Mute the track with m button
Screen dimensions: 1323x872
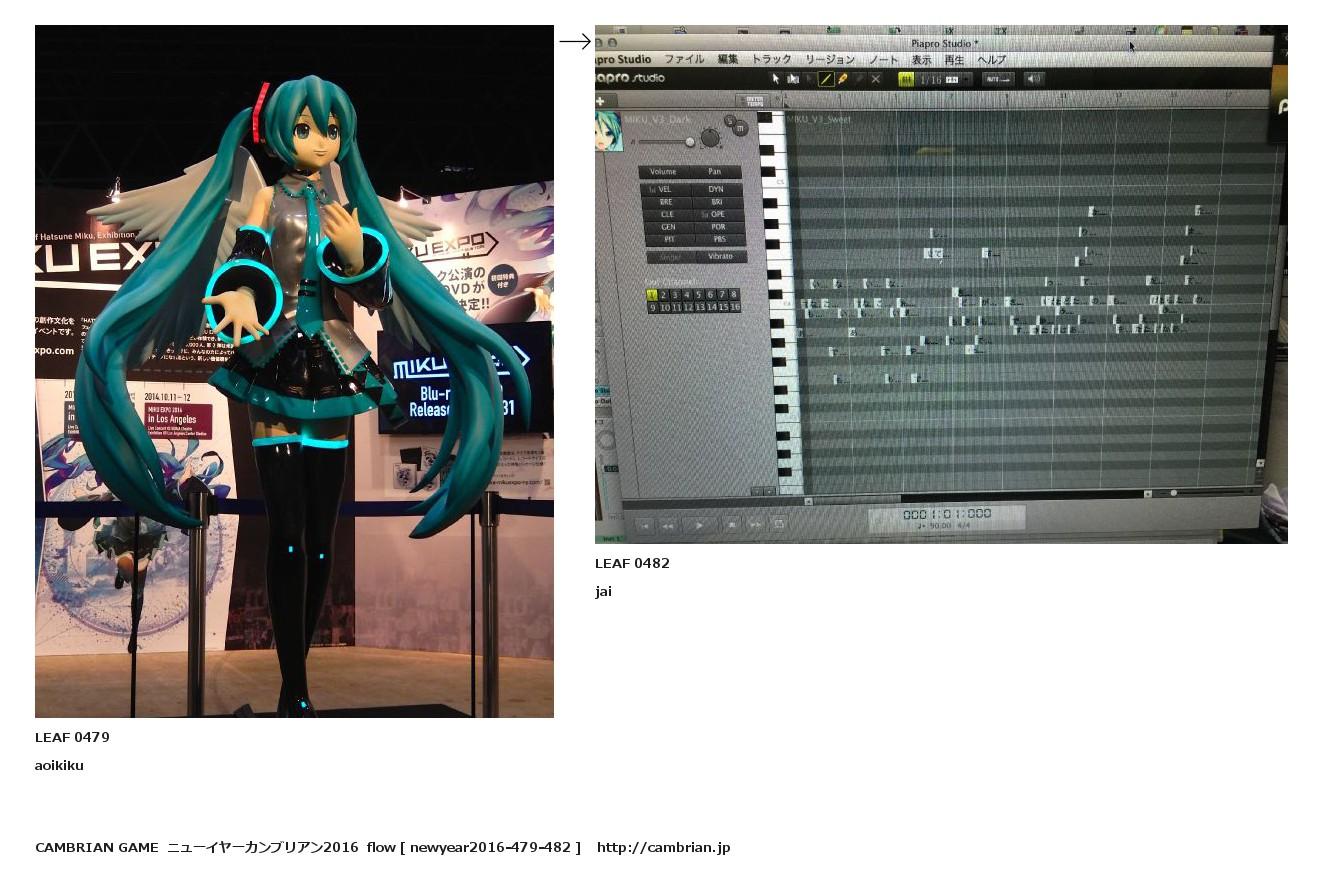click(741, 128)
